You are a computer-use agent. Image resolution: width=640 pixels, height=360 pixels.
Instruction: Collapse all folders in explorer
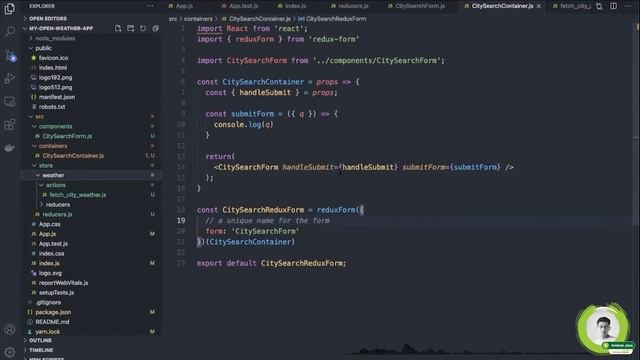[x=156, y=28]
